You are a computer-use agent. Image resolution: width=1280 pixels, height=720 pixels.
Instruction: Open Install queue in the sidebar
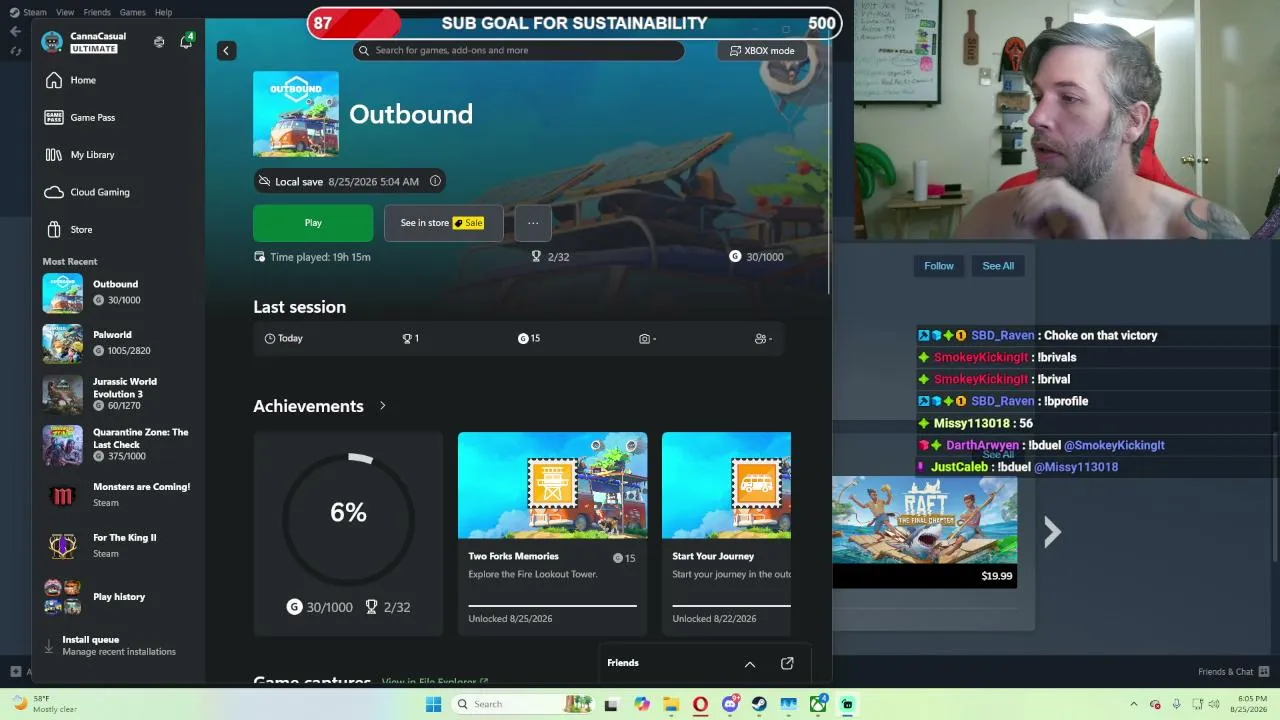[118, 645]
